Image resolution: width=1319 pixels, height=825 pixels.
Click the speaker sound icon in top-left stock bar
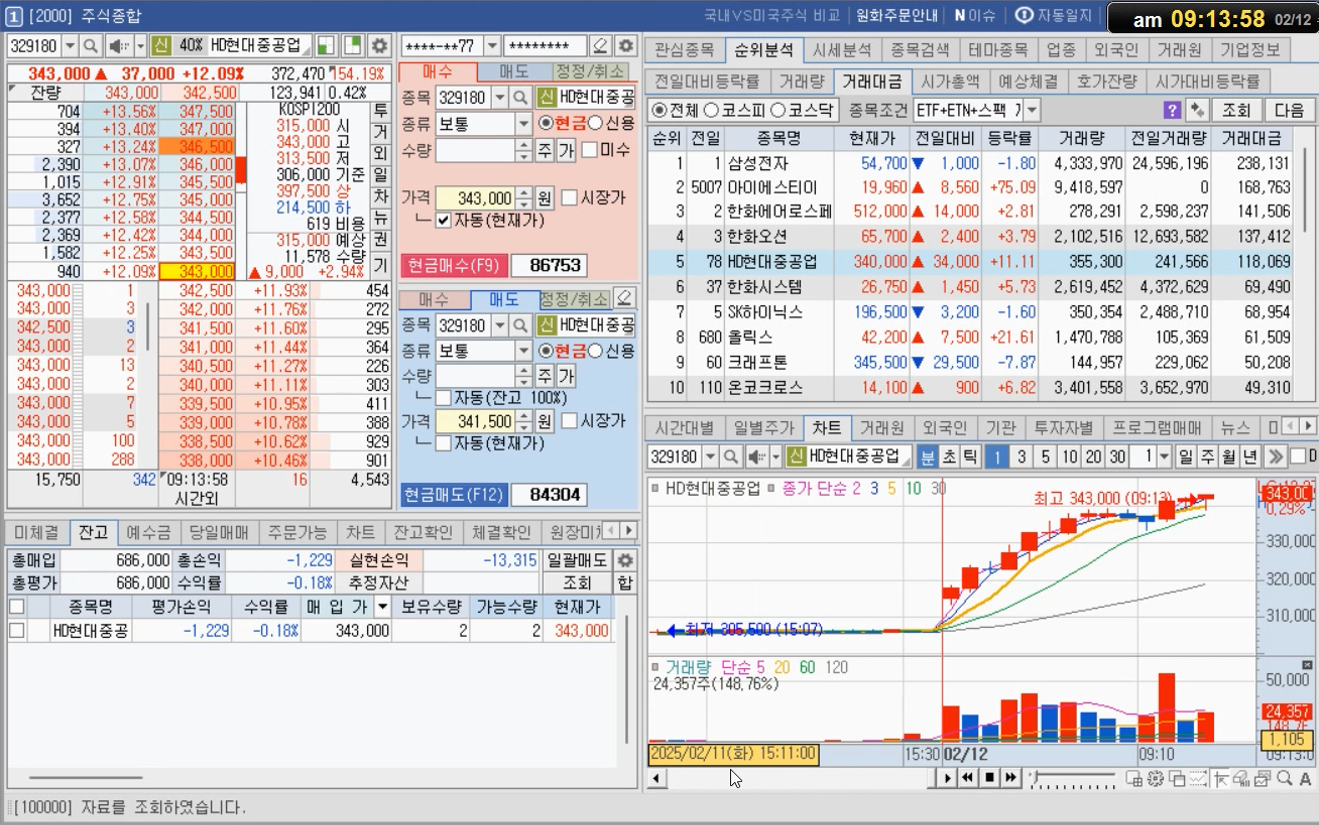click(122, 46)
